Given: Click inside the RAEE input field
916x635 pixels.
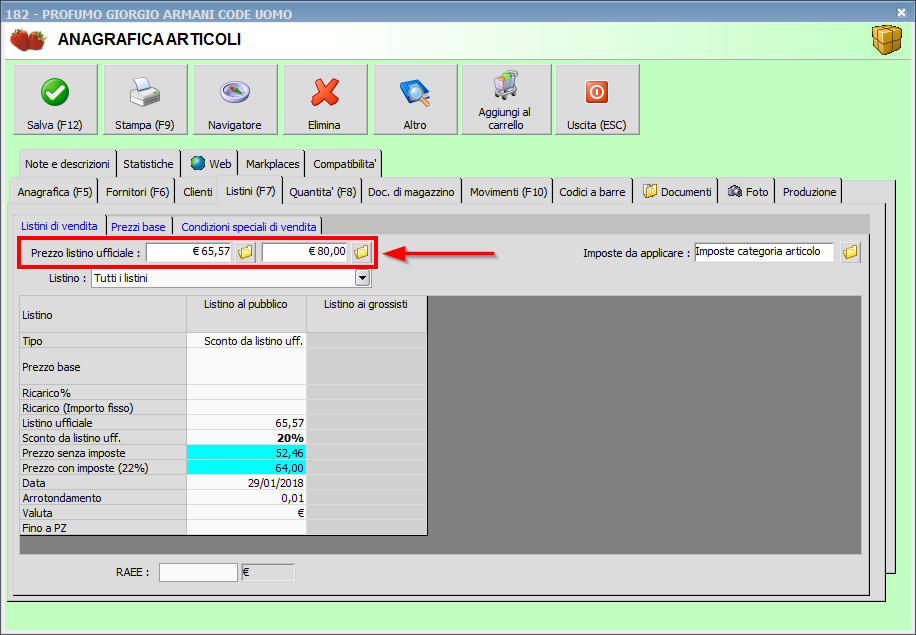Looking at the screenshot, I should [197, 571].
